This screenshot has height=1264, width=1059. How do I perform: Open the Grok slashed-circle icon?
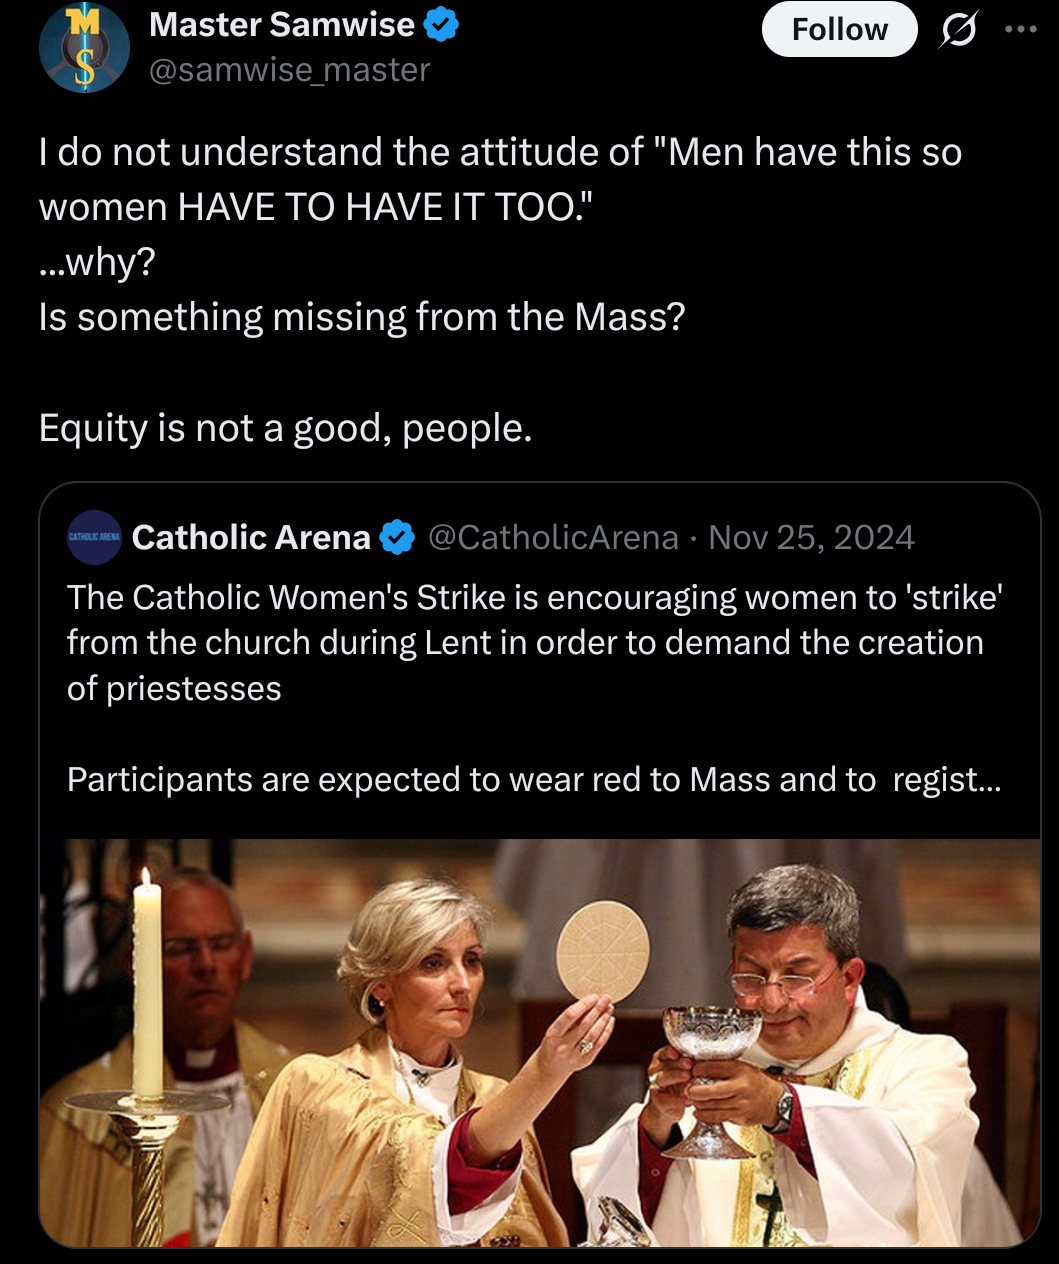coord(956,31)
